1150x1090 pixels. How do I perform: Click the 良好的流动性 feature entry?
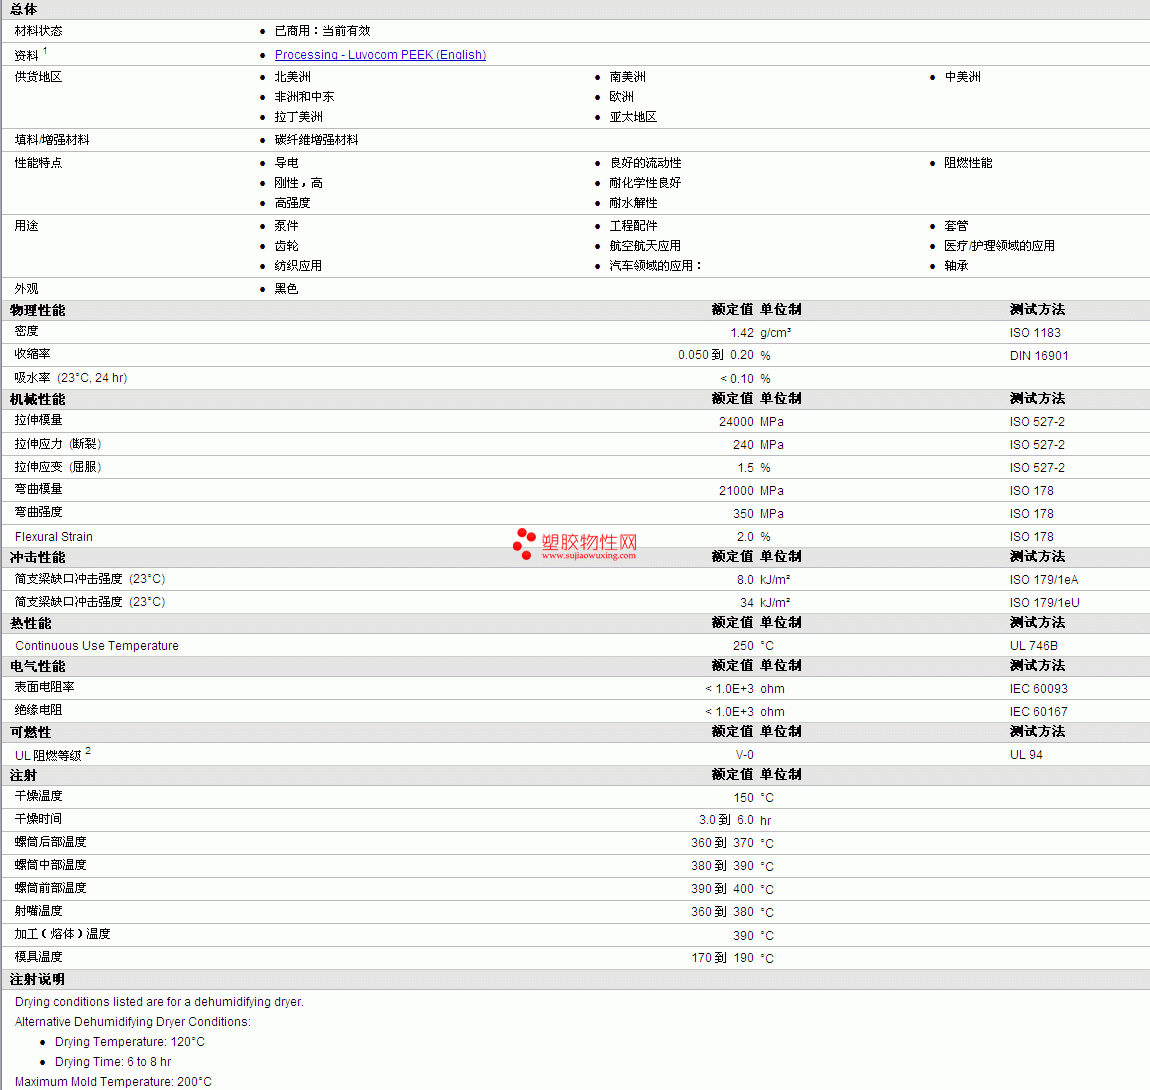click(645, 163)
